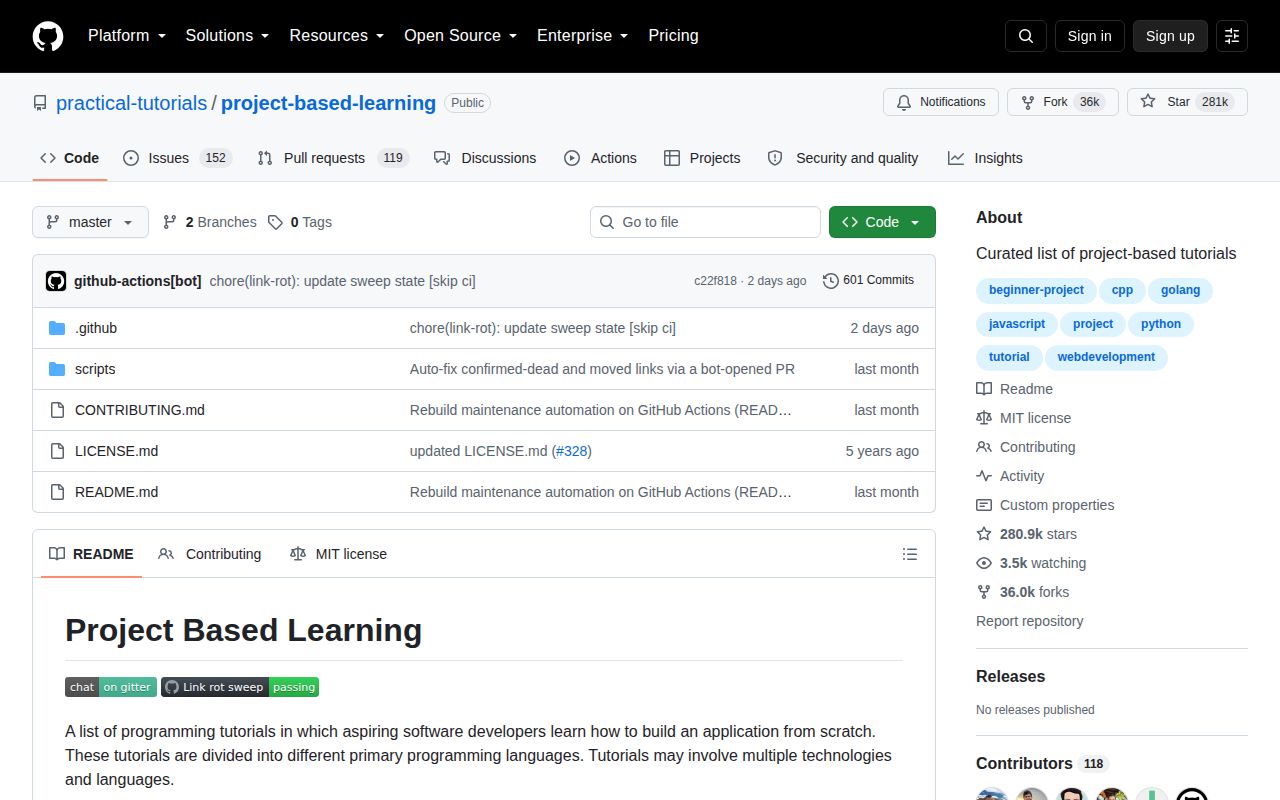Open the project-based-learning repository link

click(328, 103)
